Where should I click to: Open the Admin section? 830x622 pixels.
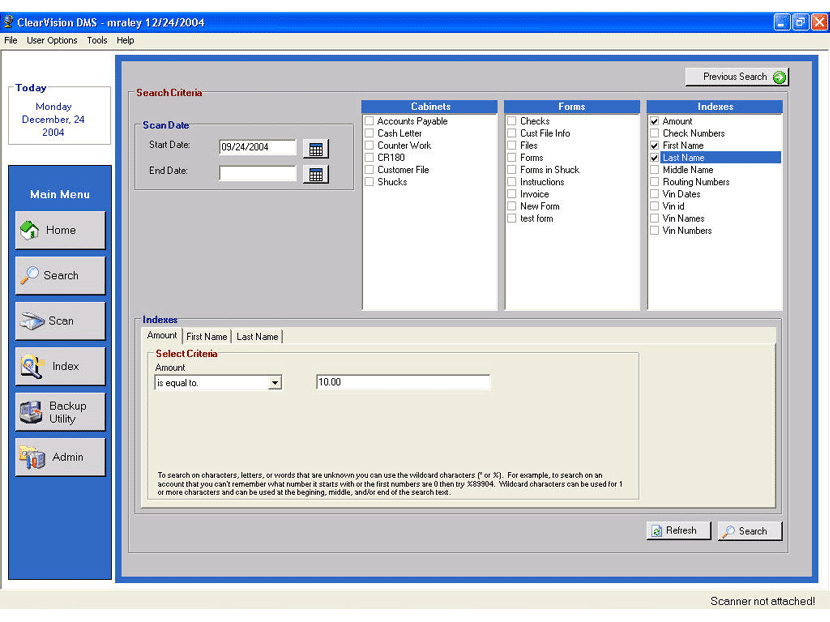[x=60, y=457]
